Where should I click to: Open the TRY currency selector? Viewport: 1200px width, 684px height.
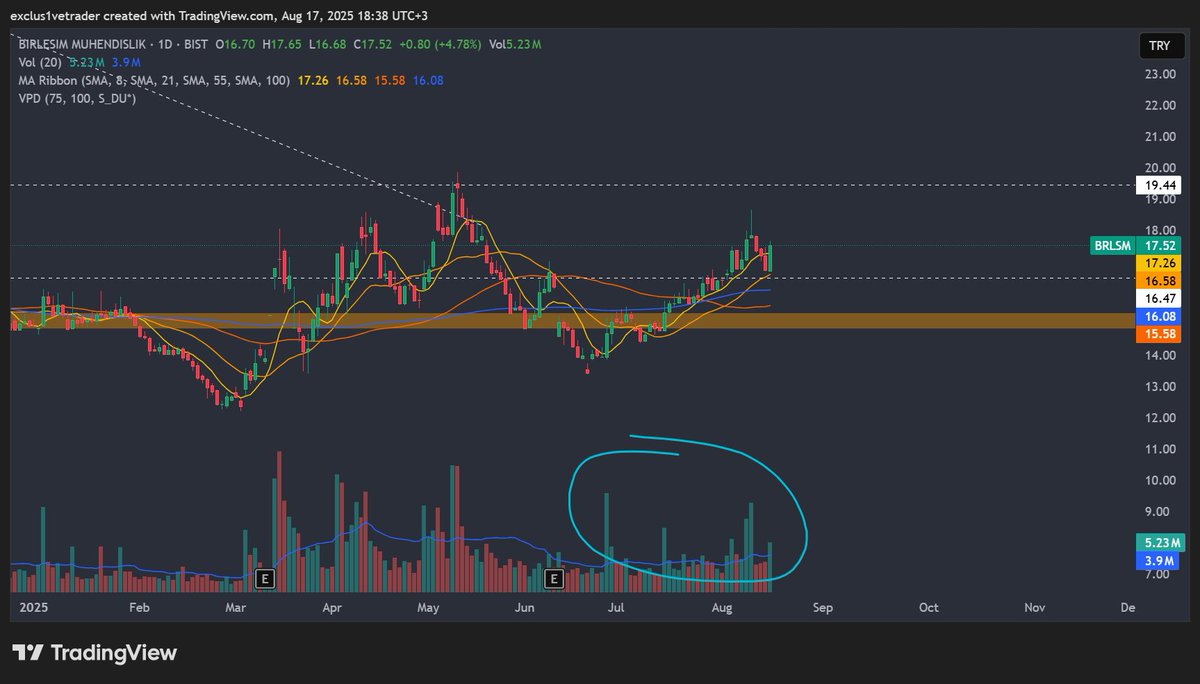click(1159, 46)
